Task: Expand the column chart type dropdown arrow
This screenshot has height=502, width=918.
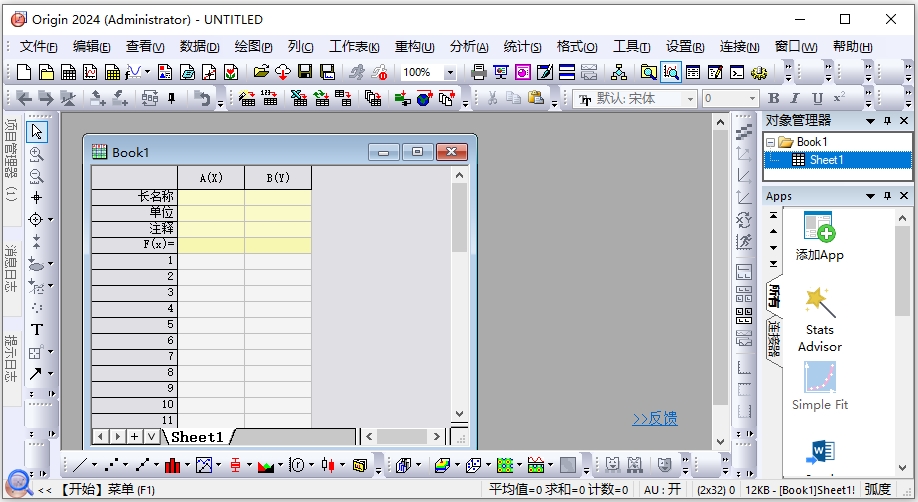Action: pyautogui.click(x=187, y=466)
